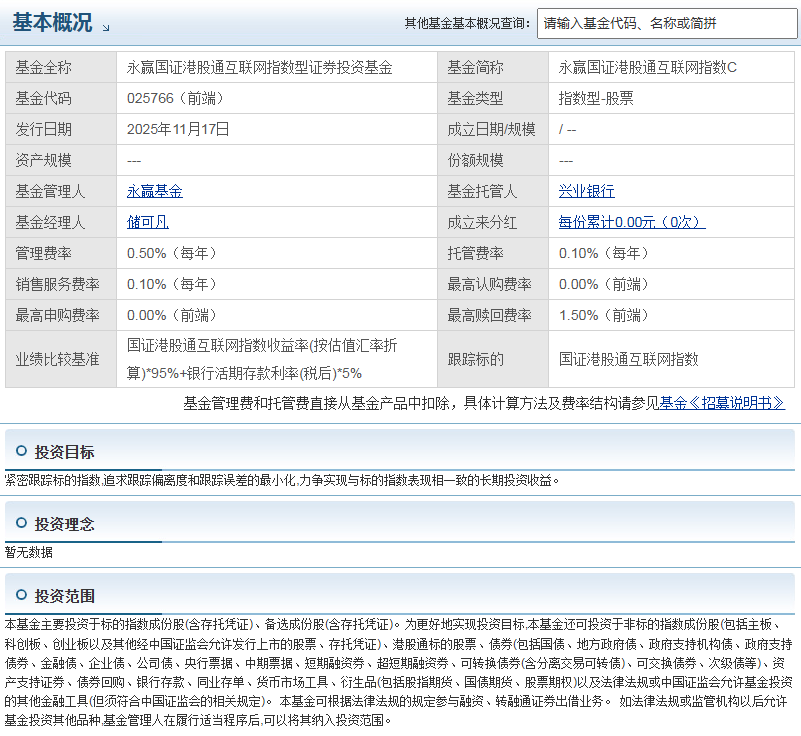Select the 基金托管人 row label

click(x=482, y=192)
